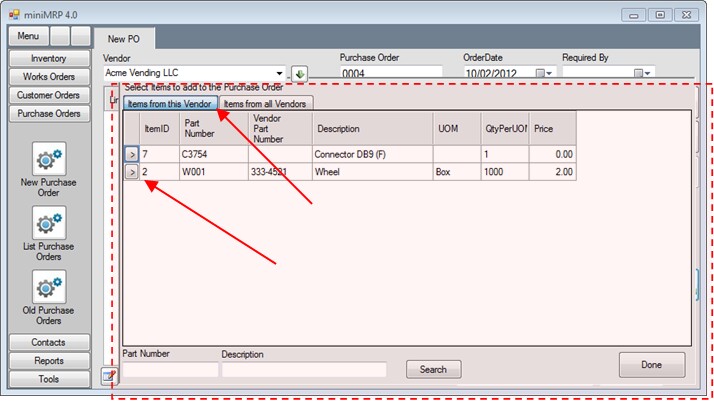This screenshot has height=401, width=714.
Task: Add Wheel item using its row arrow
Action: click(x=132, y=172)
